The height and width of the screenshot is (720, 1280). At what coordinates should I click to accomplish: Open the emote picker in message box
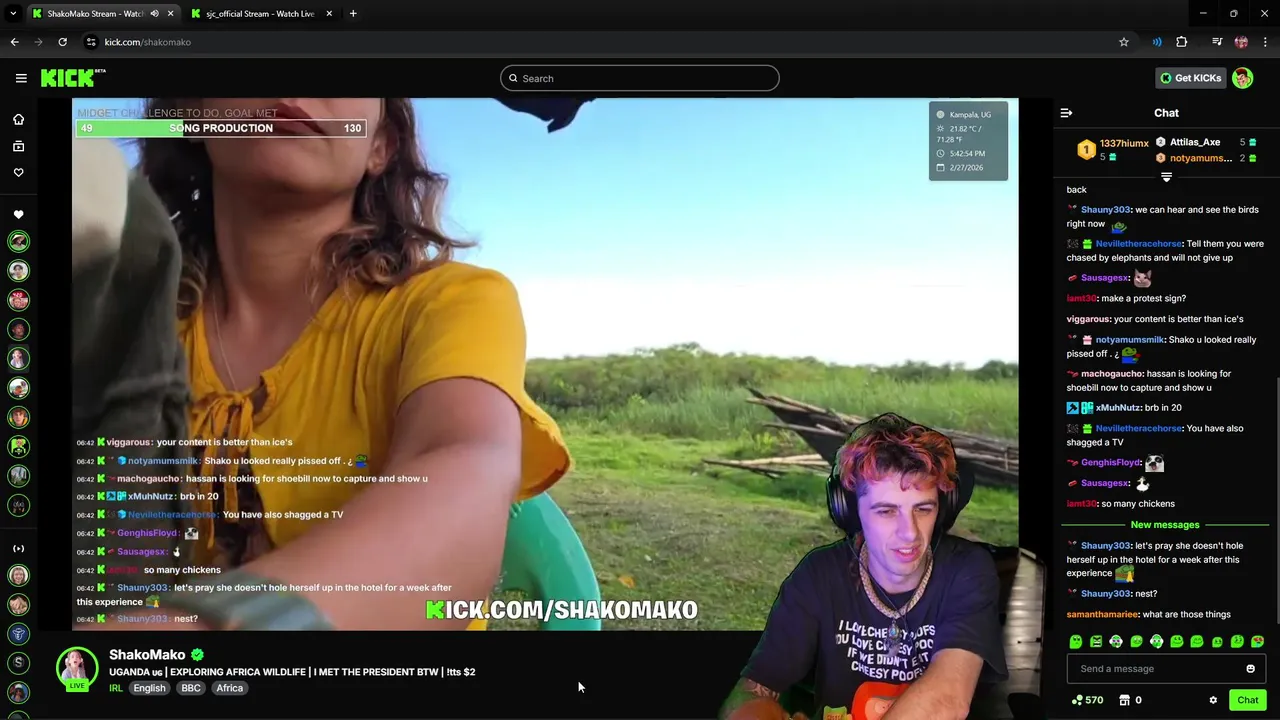tap(1250, 669)
